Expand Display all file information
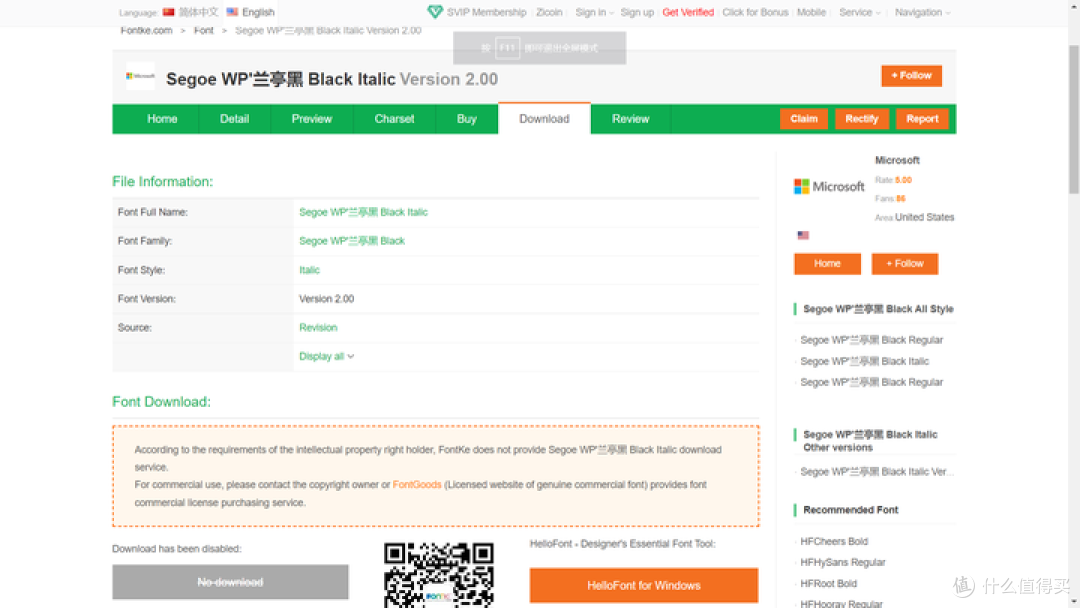1080x608 pixels. pos(326,357)
